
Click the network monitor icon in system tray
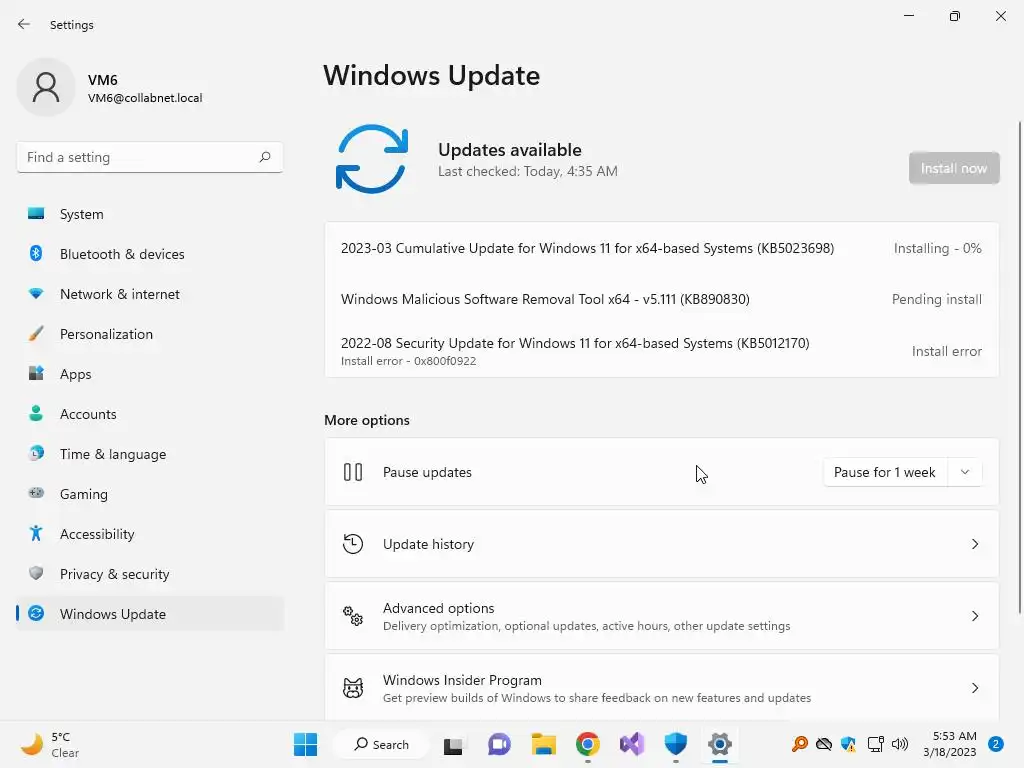tap(875, 744)
